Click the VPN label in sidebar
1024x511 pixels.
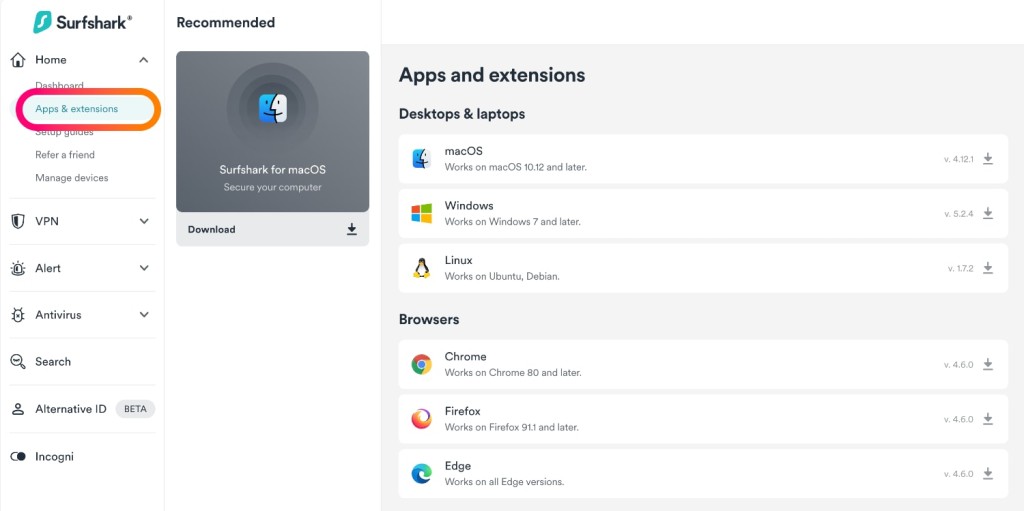click(x=47, y=221)
